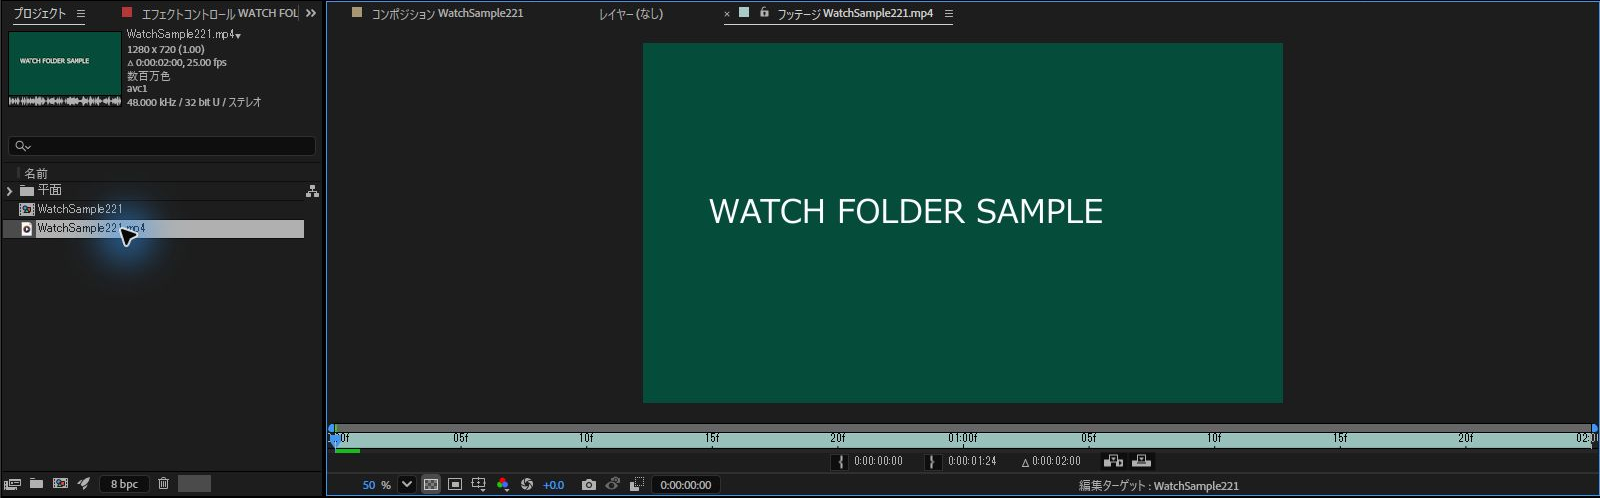Click the Effect Controls red label square

pos(126,13)
